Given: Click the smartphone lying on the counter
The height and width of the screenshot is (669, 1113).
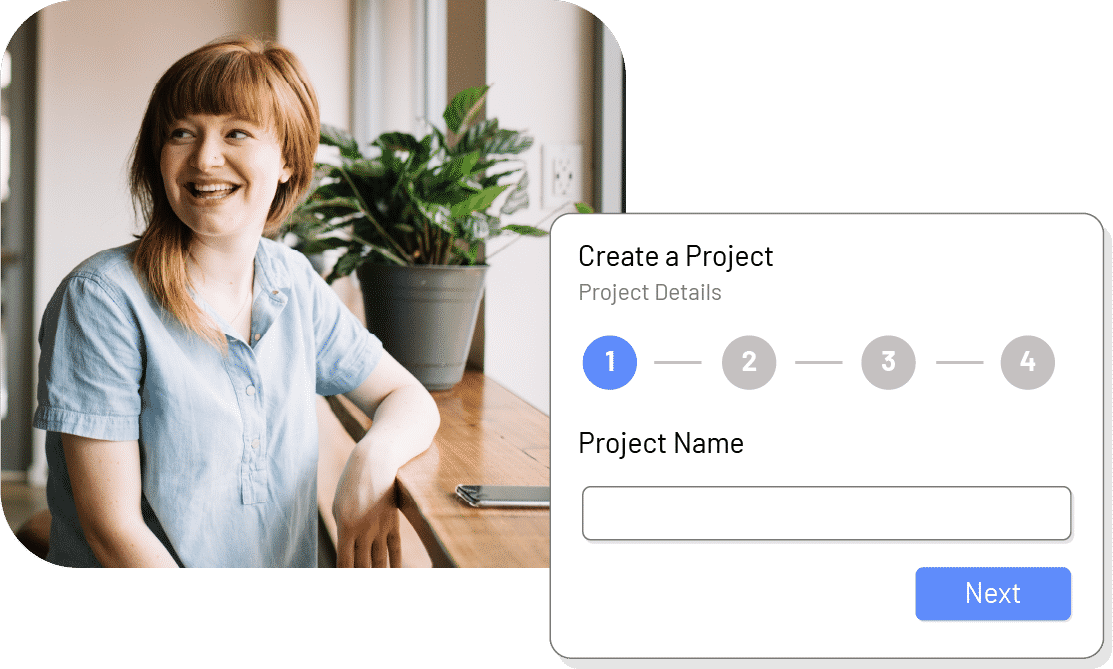Looking at the screenshot, I should click(x=503, y=495).
